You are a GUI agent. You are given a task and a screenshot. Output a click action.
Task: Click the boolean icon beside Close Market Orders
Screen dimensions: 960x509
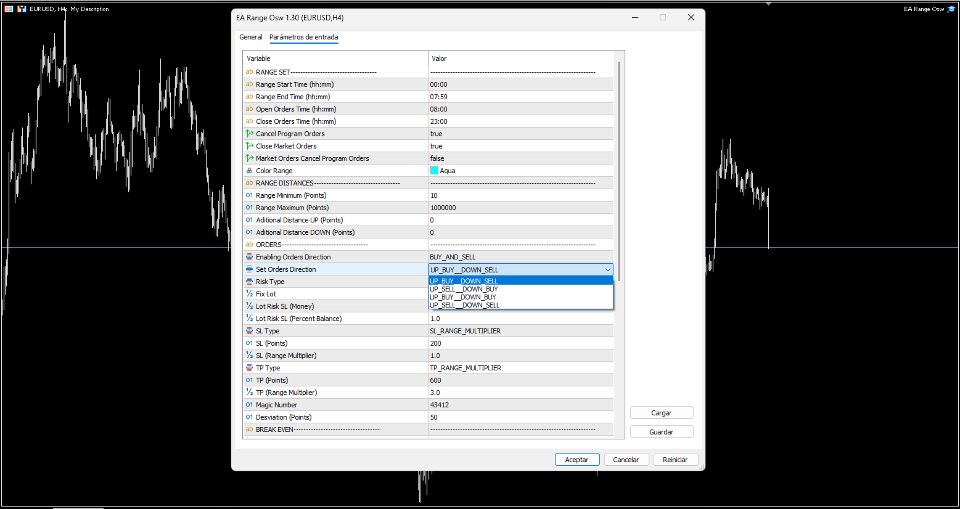click(249, 146)
